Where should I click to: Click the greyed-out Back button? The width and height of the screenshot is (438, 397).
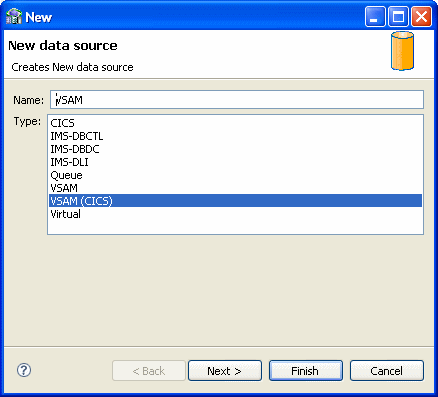(149, 370)
